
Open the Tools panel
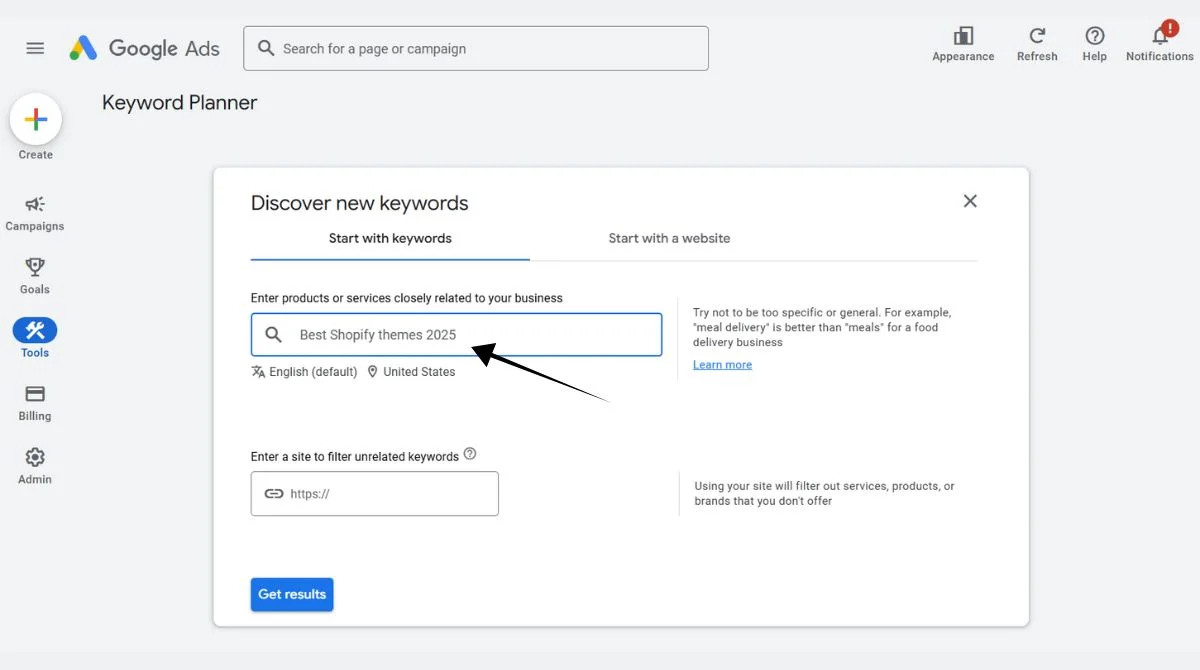click(34, 338)
